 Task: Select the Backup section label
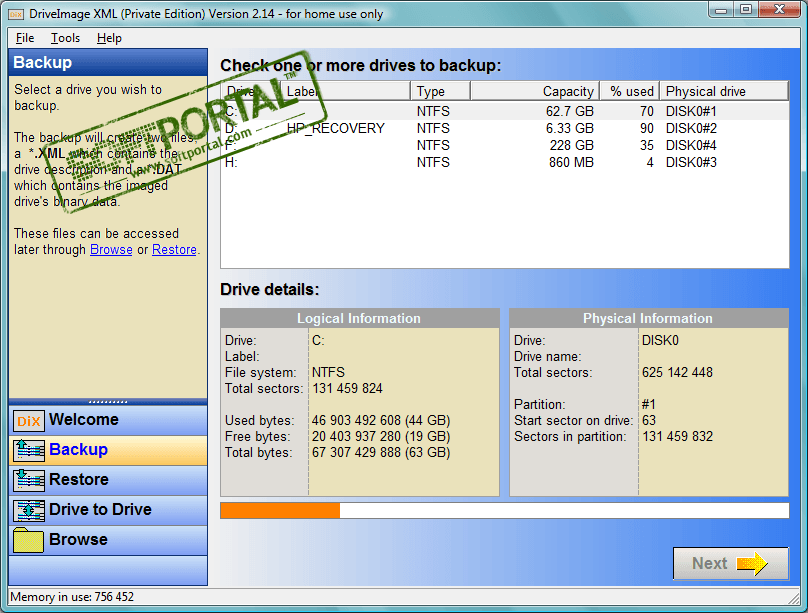(x=78, y=449)
